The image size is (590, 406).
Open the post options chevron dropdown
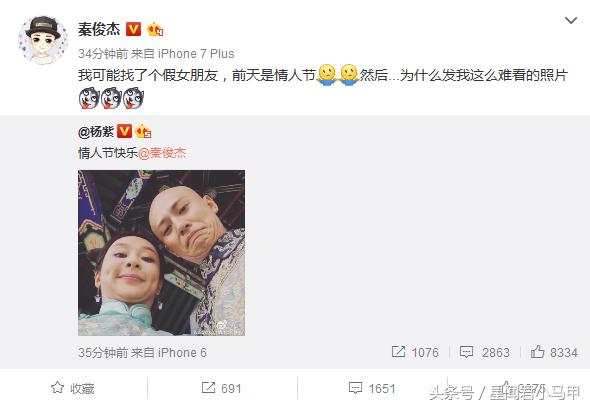click(571, 20)
